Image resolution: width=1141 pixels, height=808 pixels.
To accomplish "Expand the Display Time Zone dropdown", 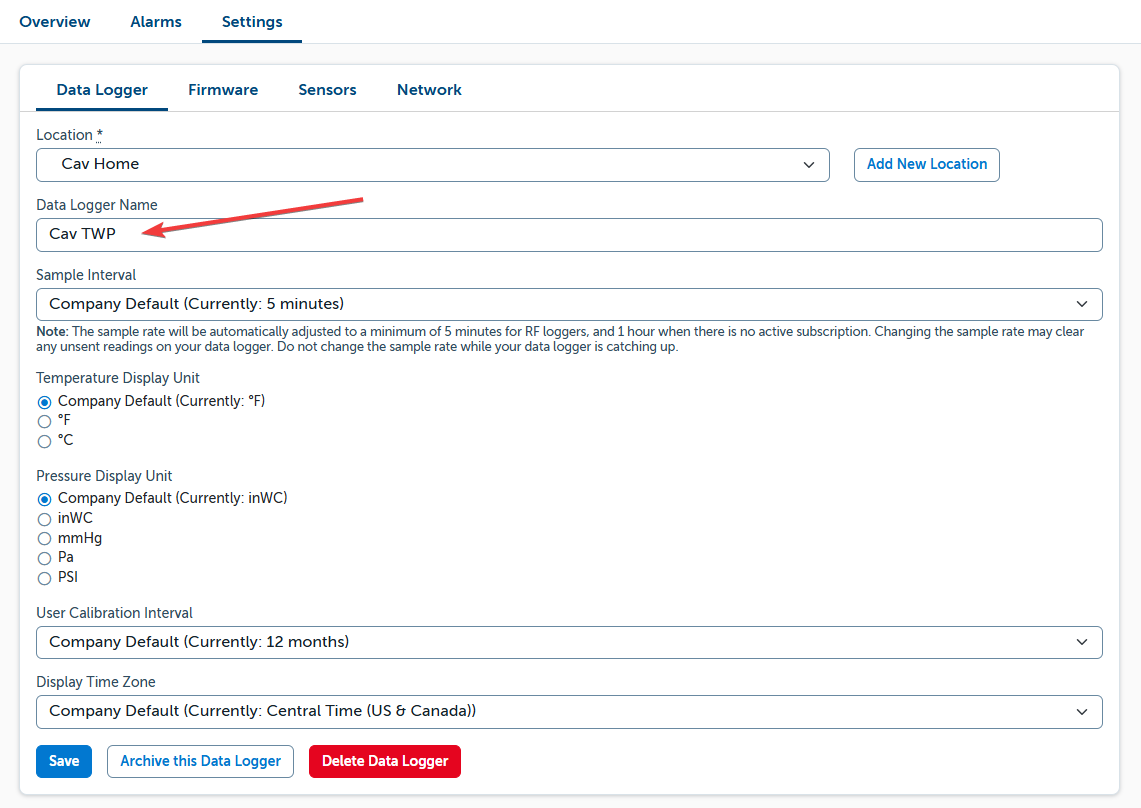I will [569, 711].
